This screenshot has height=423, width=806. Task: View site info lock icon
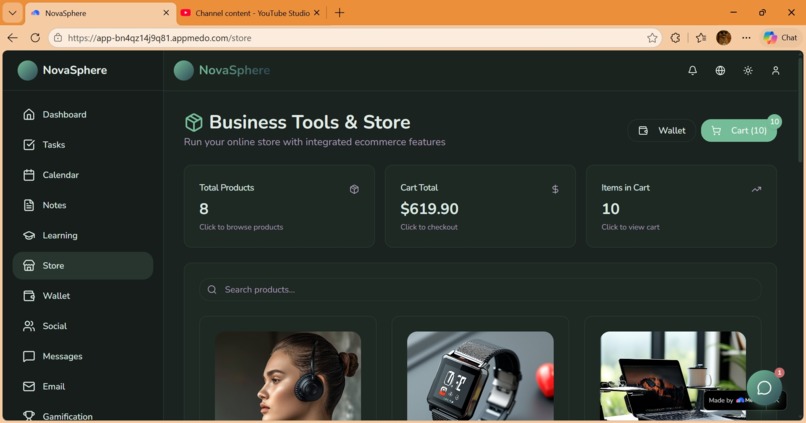coord(58,38)
